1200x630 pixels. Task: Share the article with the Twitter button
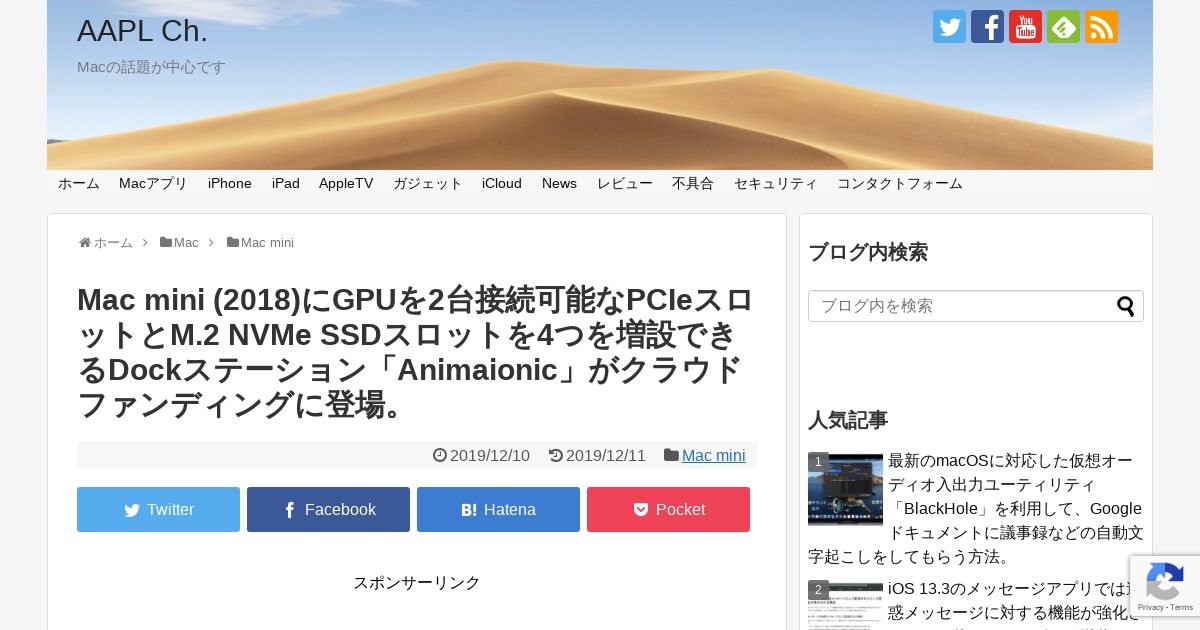[158, 509]
